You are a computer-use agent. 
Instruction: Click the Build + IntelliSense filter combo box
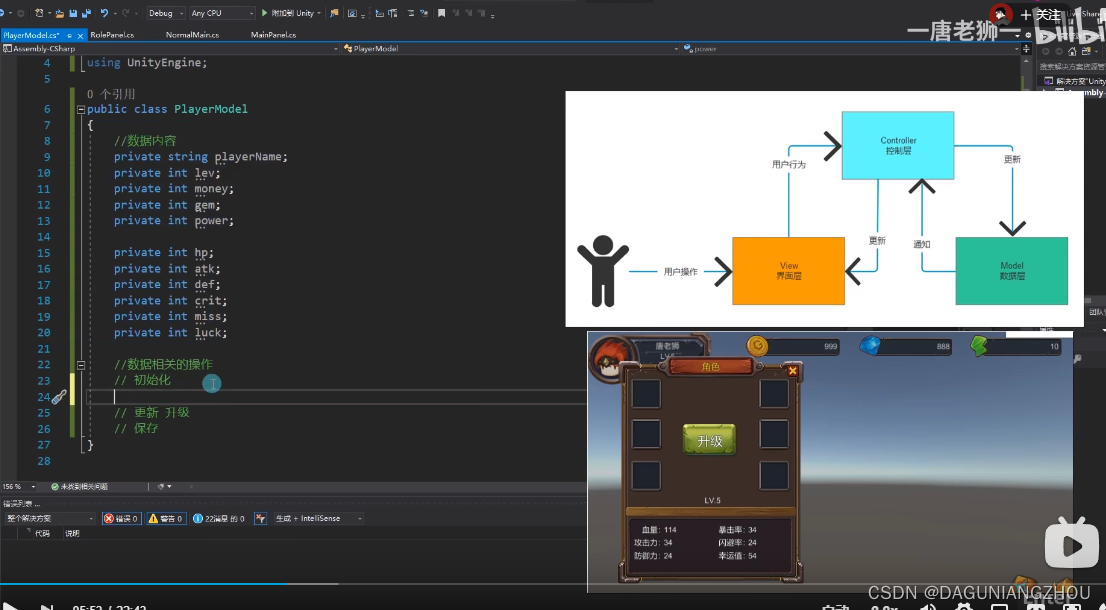(x=319, y=518)
